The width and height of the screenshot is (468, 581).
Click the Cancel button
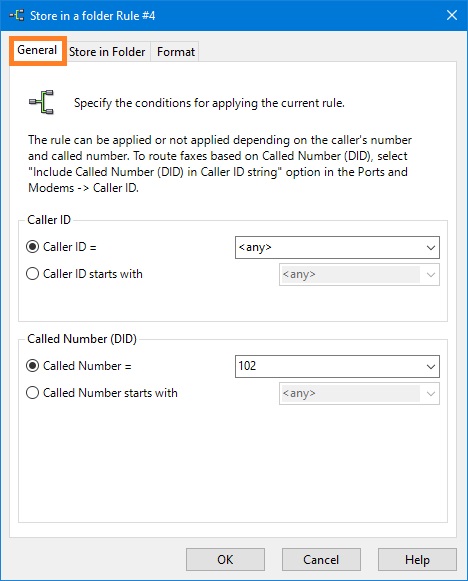(x=321, y=560)
